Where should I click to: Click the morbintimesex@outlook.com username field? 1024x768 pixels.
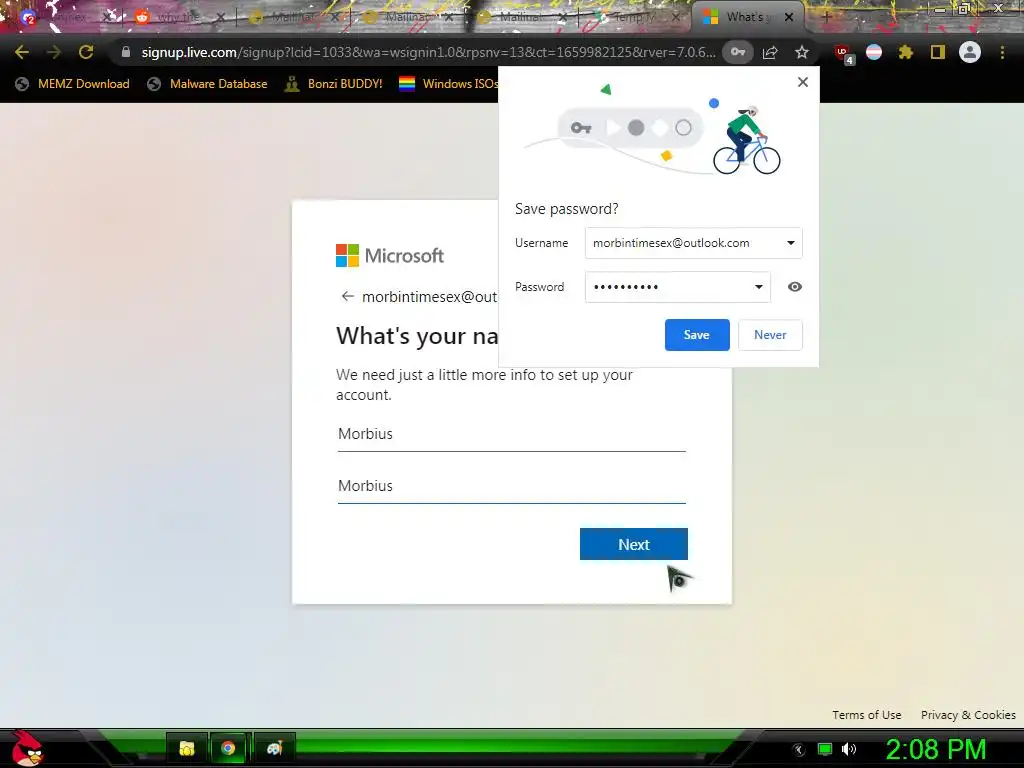(694, 243)
